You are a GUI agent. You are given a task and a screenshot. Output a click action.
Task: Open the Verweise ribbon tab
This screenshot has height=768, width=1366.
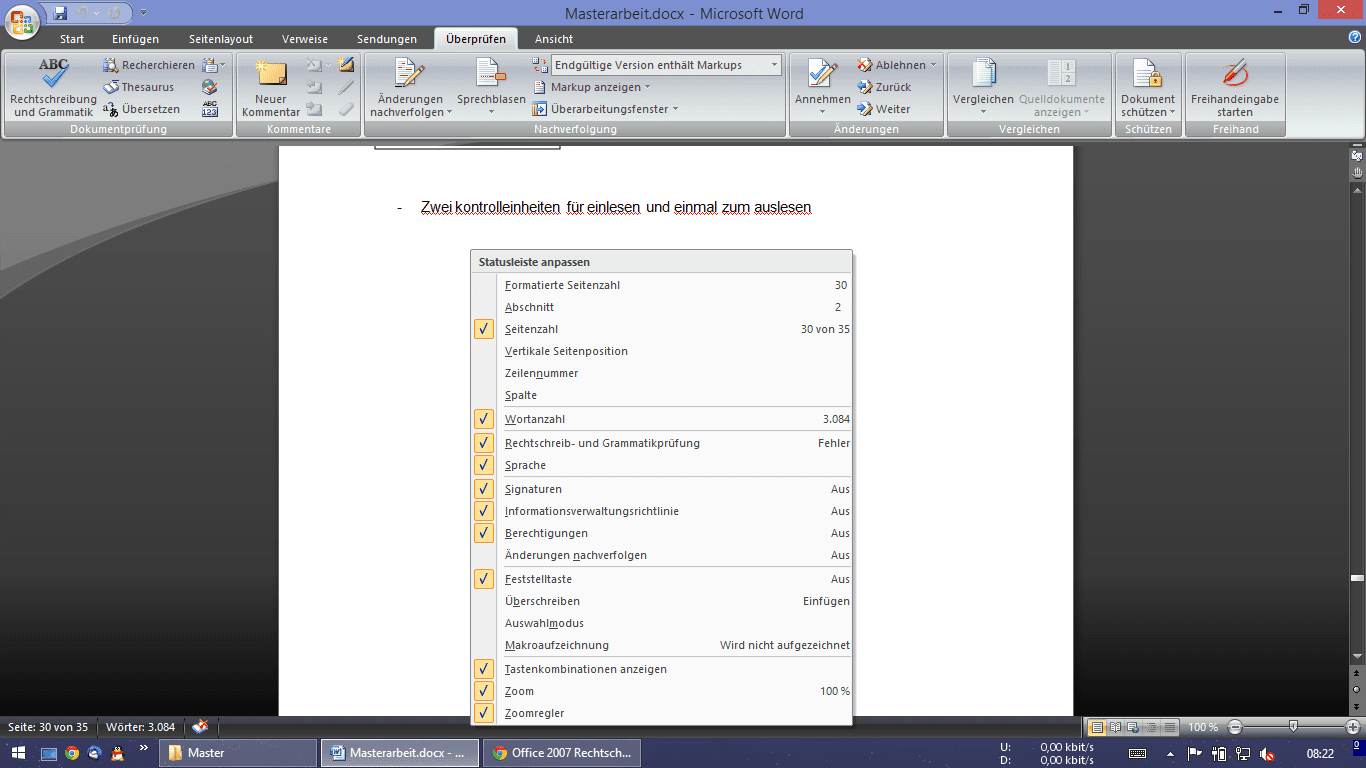point(305,39)
